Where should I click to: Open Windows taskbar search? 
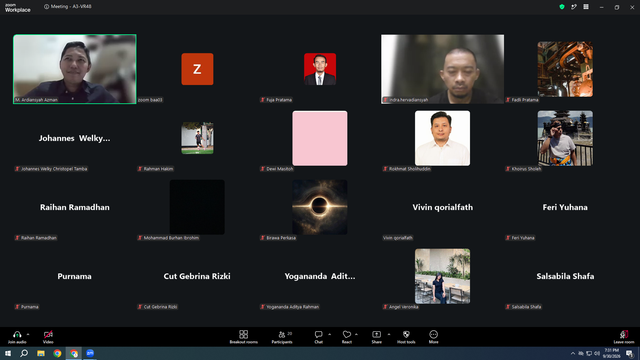tap(24, 353)
